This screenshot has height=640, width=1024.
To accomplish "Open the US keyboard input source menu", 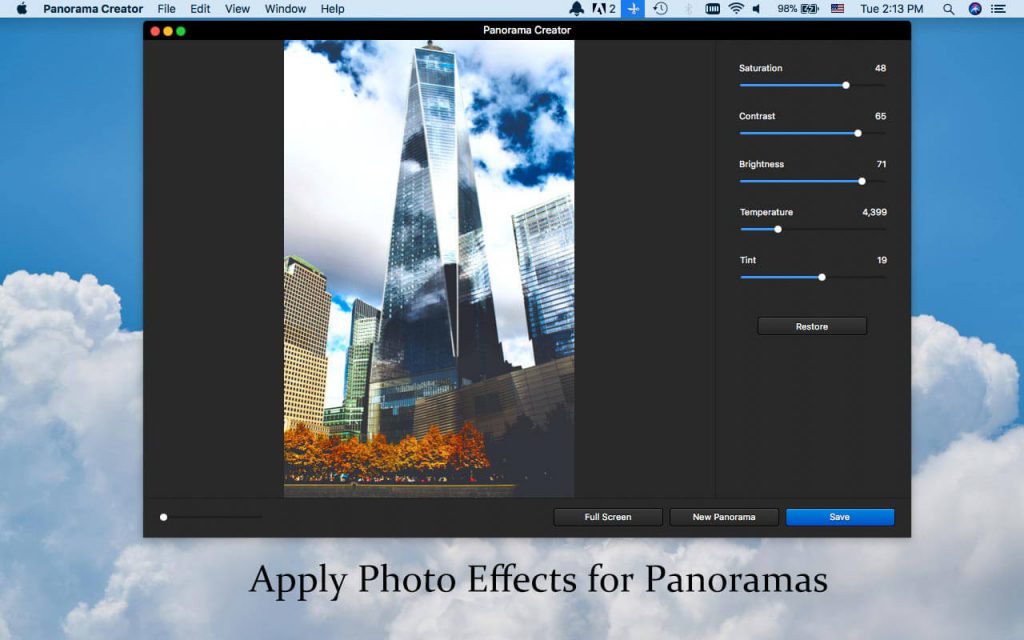I will 837,9.
